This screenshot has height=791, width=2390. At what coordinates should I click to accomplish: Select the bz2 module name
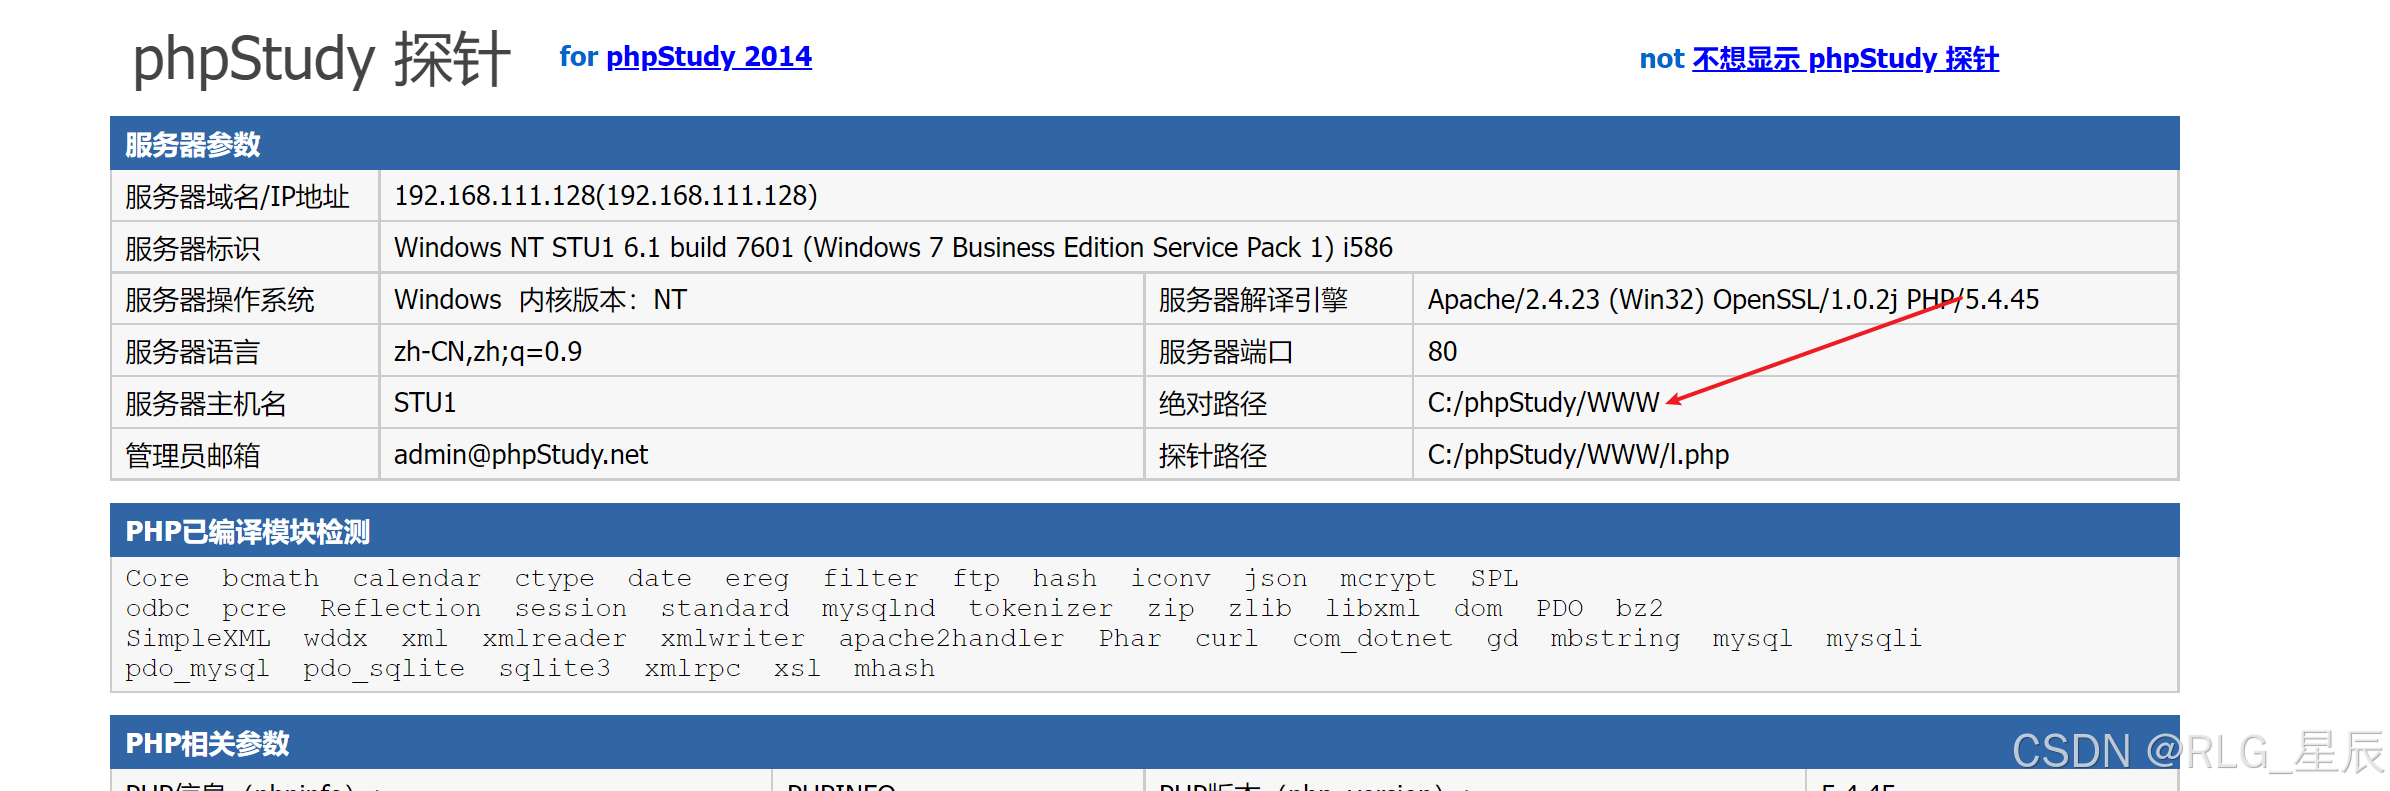click(1639, 609)
